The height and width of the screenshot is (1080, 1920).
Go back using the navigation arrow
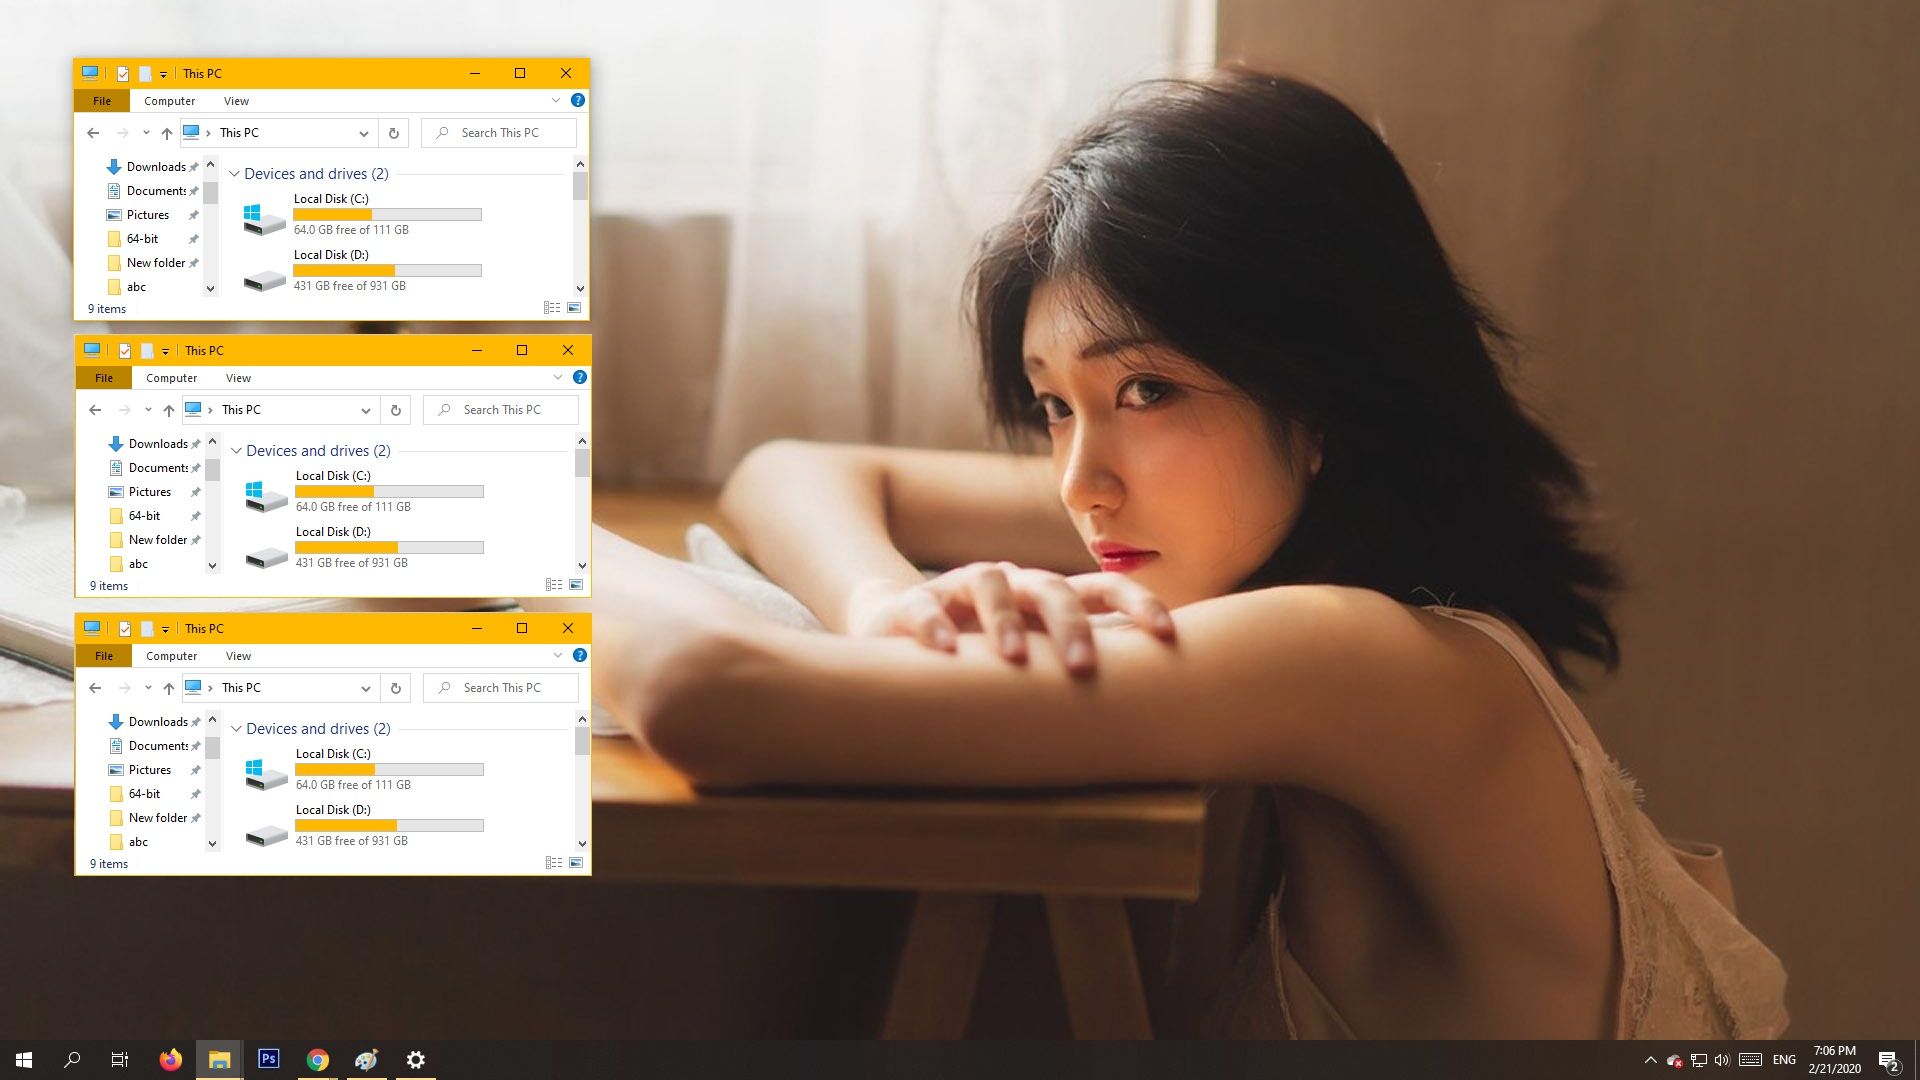click(x=95, y=133)
